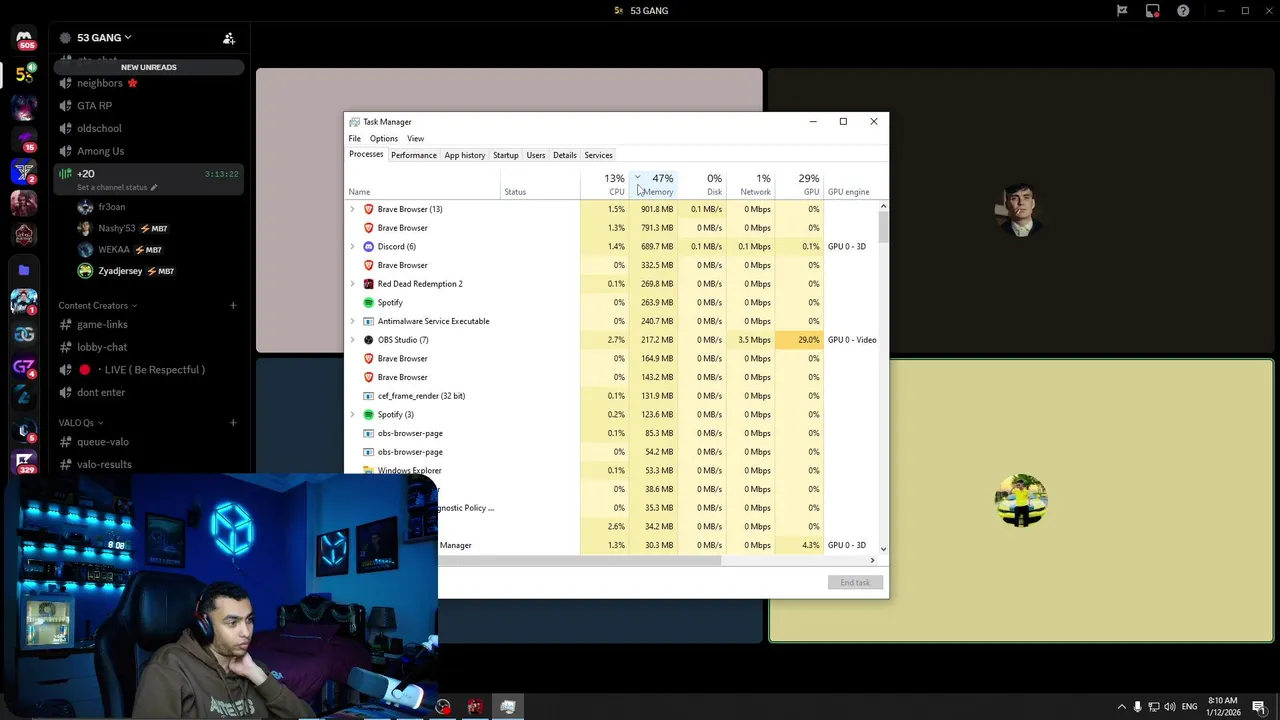Select the Red Dead Redemption 2 process icon
The image size is (1280, 720).
368,284
